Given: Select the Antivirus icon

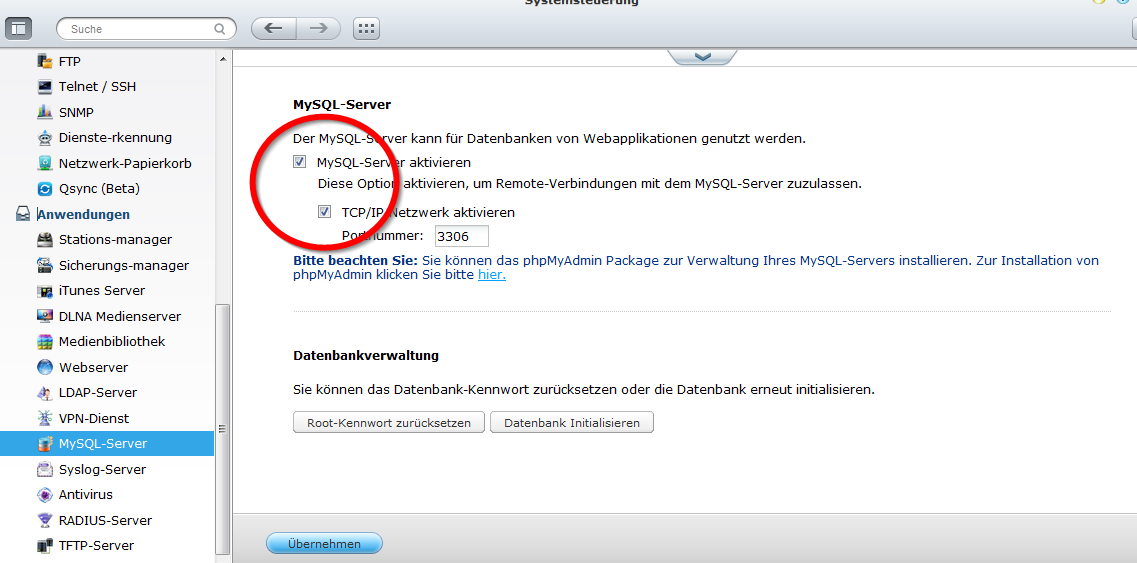Looking at the screenshot, I should 44,495.
